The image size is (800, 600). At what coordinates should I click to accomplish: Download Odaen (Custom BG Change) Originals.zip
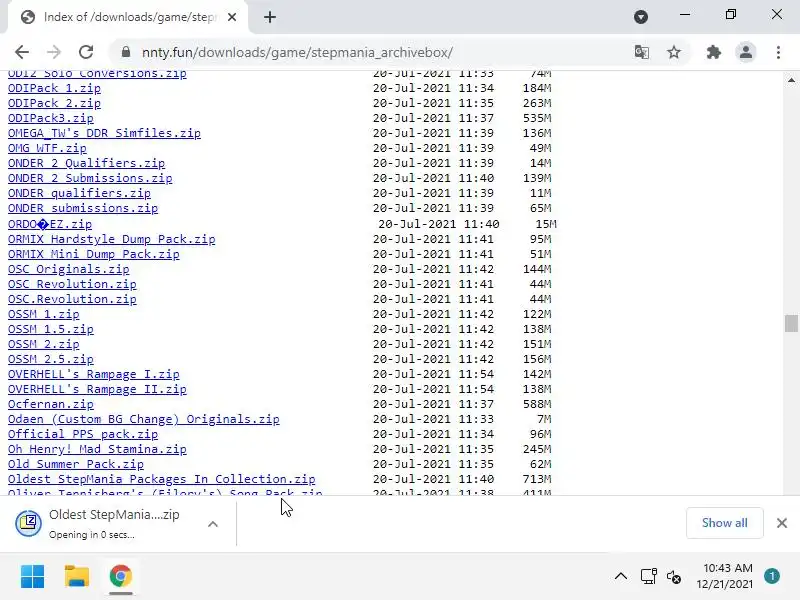tap(143, 419)
